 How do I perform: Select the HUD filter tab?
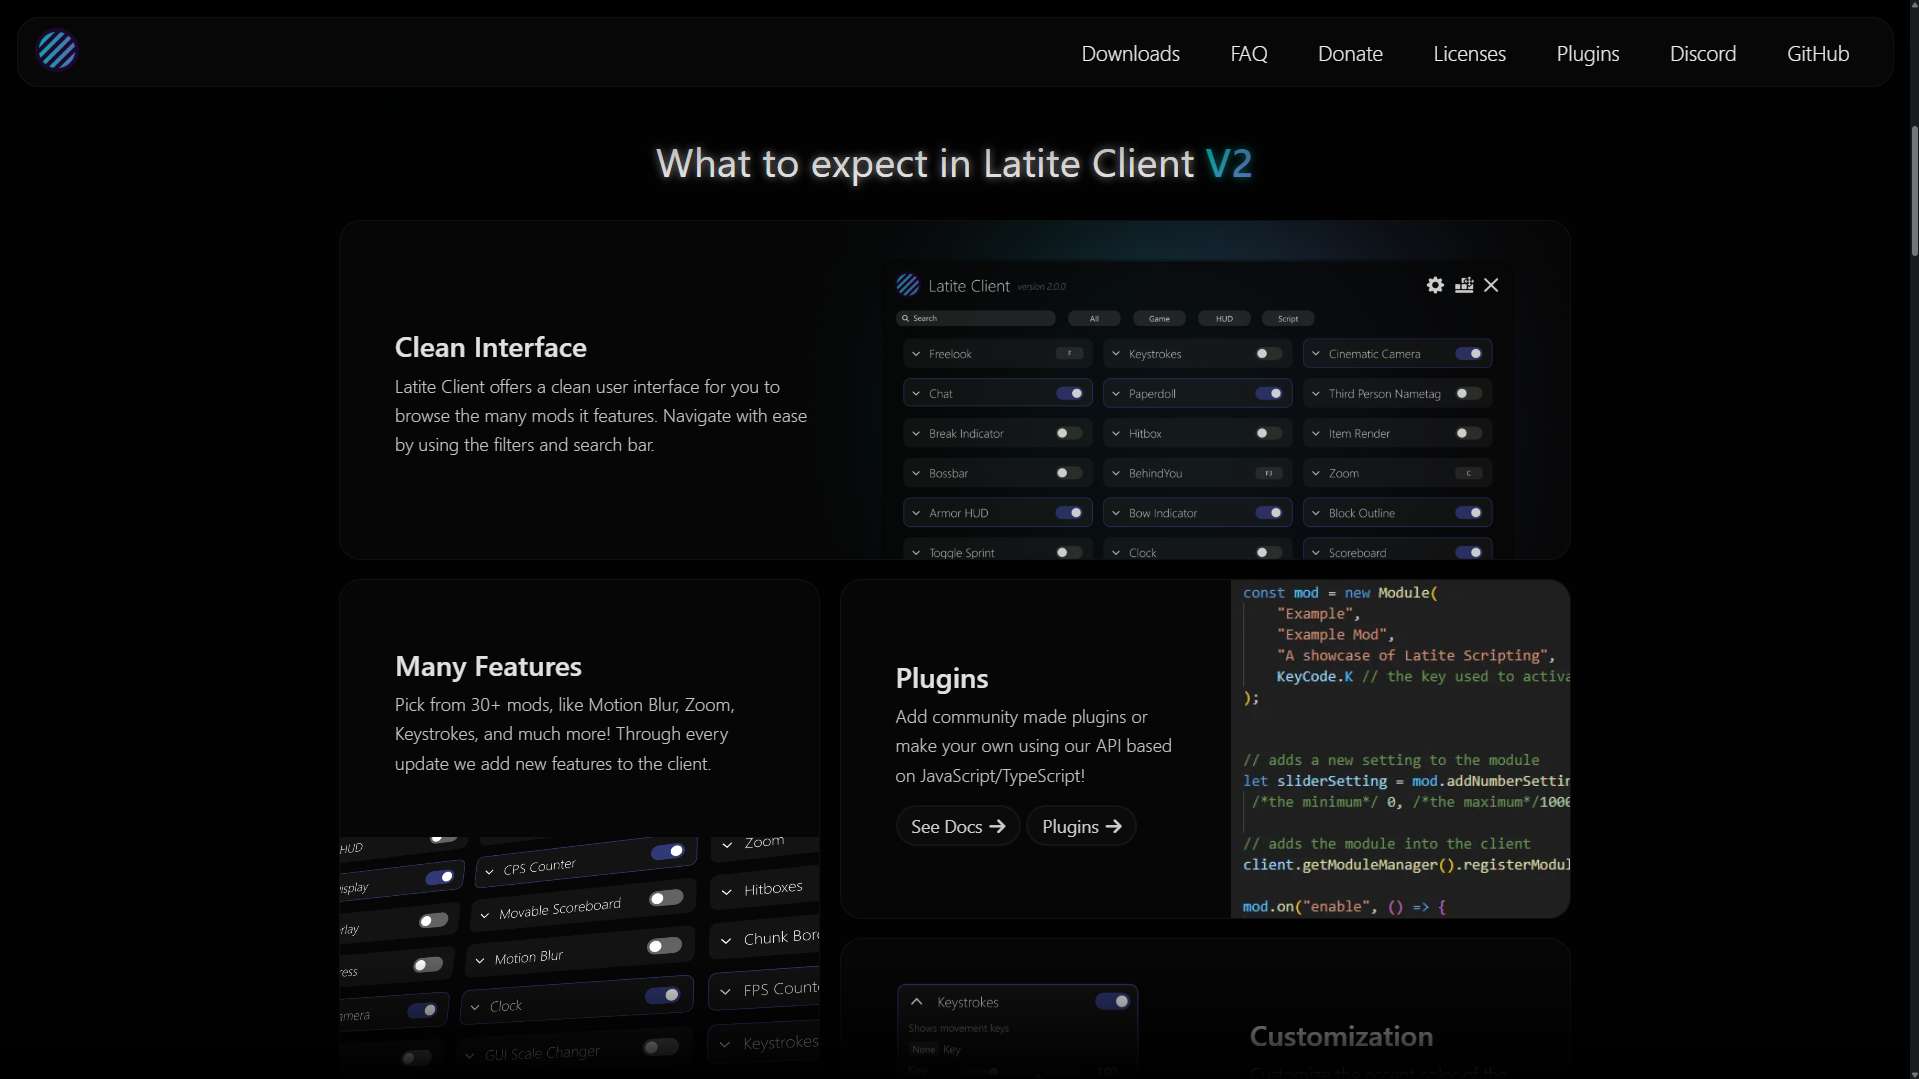(1224, 318)
